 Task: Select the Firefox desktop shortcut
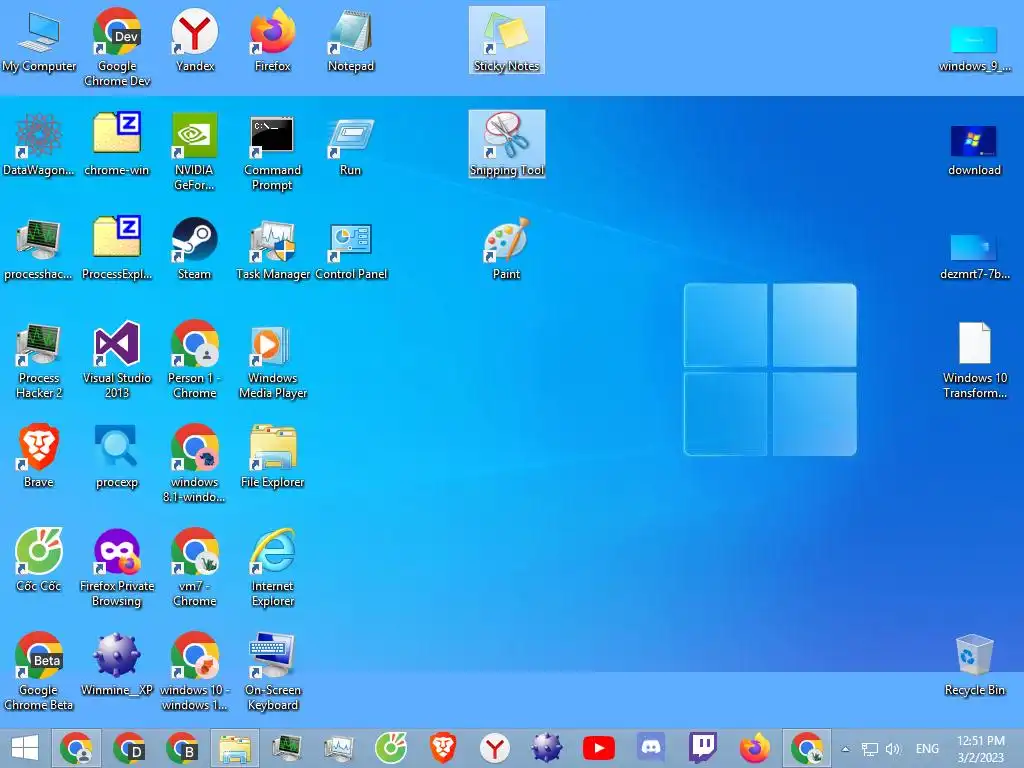tap(272, 40)
